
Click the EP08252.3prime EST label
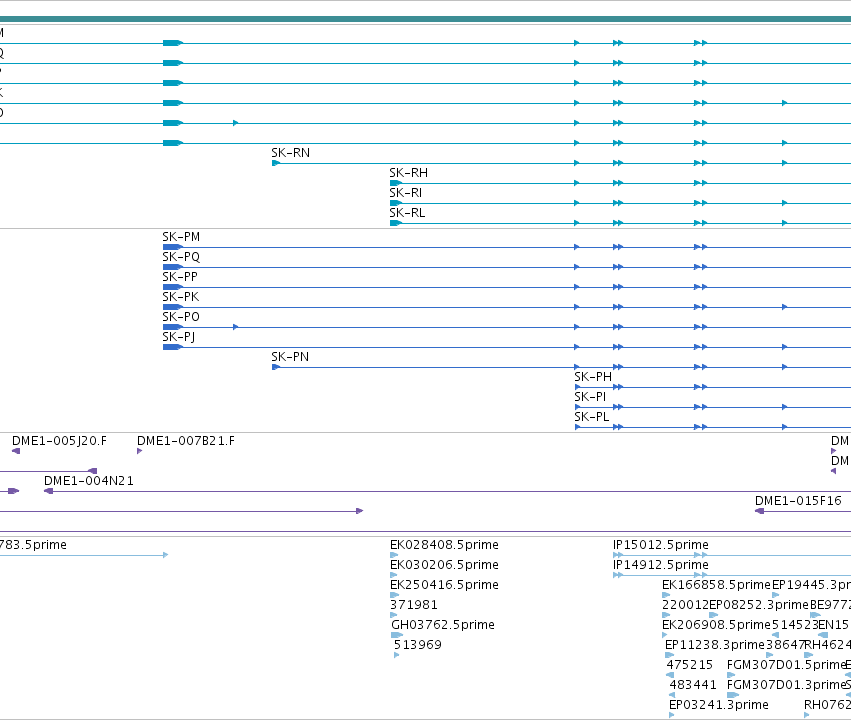point(759,605)
